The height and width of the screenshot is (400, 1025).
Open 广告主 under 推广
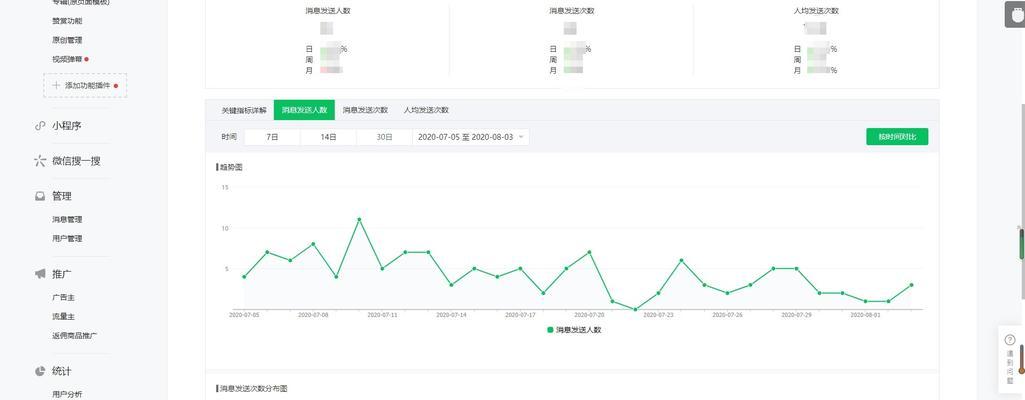point(63,297)
